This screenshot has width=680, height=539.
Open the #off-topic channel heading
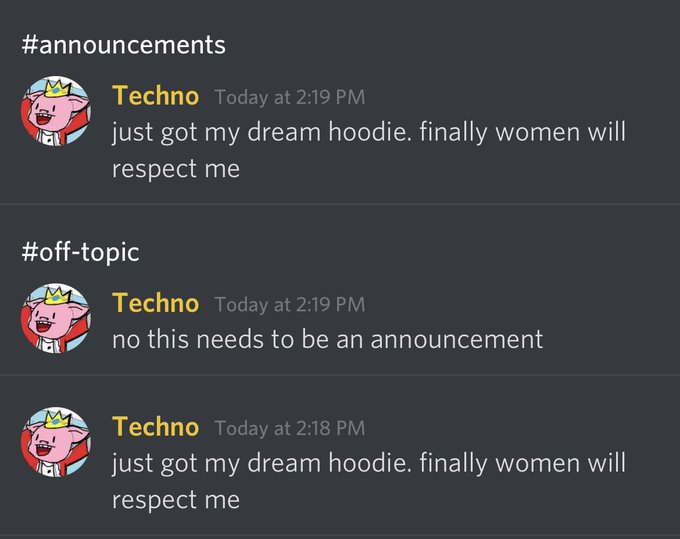(x=81, y=252)
